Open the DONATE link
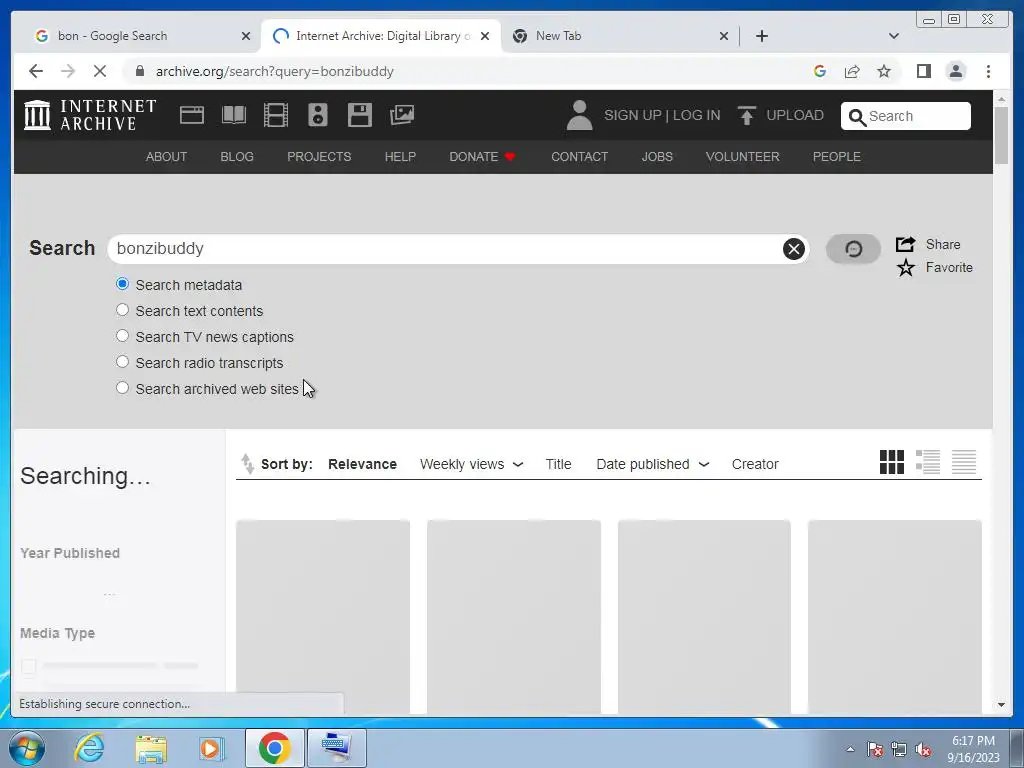Image resolution: width=1024 pixels, height=768 pixels. 482,157
